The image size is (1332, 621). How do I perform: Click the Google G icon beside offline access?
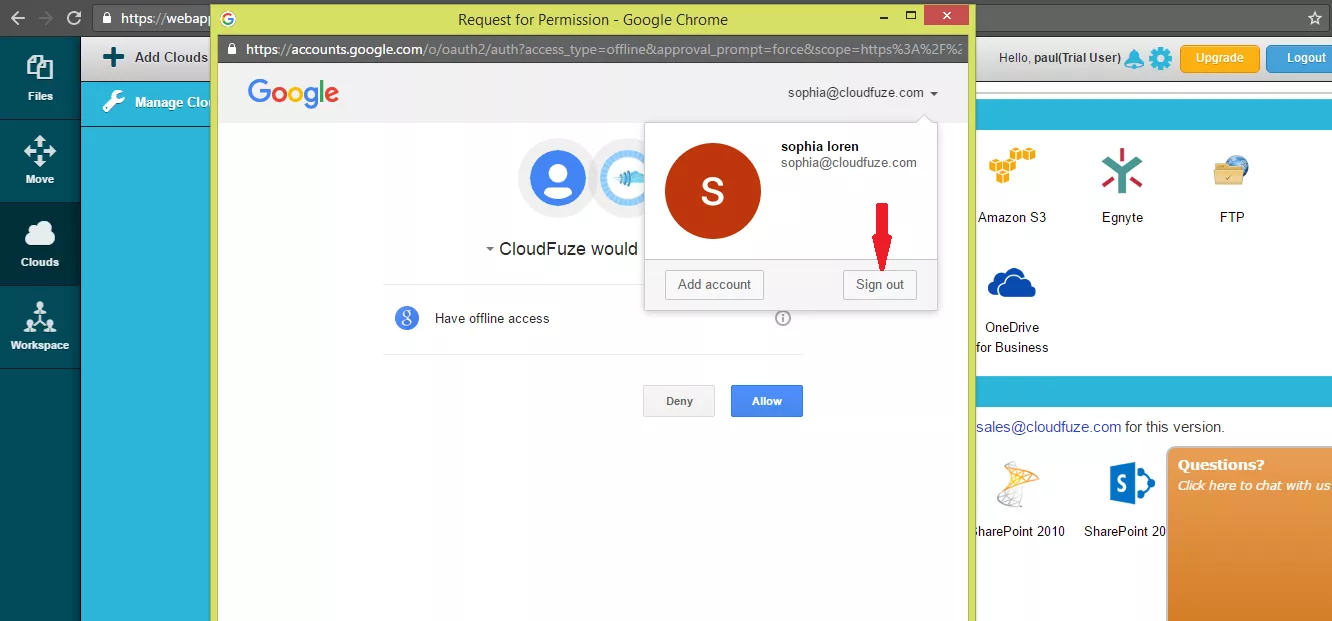click(406, 318)
